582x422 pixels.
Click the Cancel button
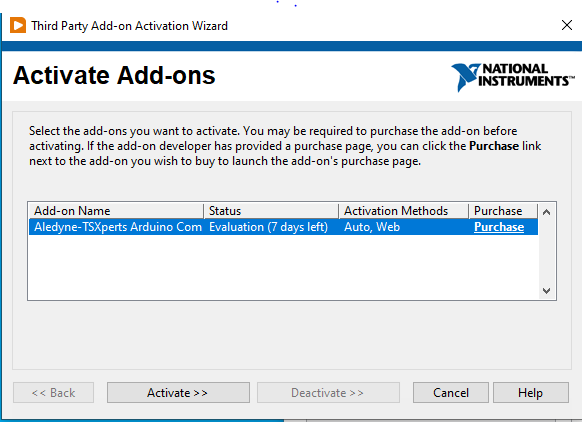click(451, 393)
